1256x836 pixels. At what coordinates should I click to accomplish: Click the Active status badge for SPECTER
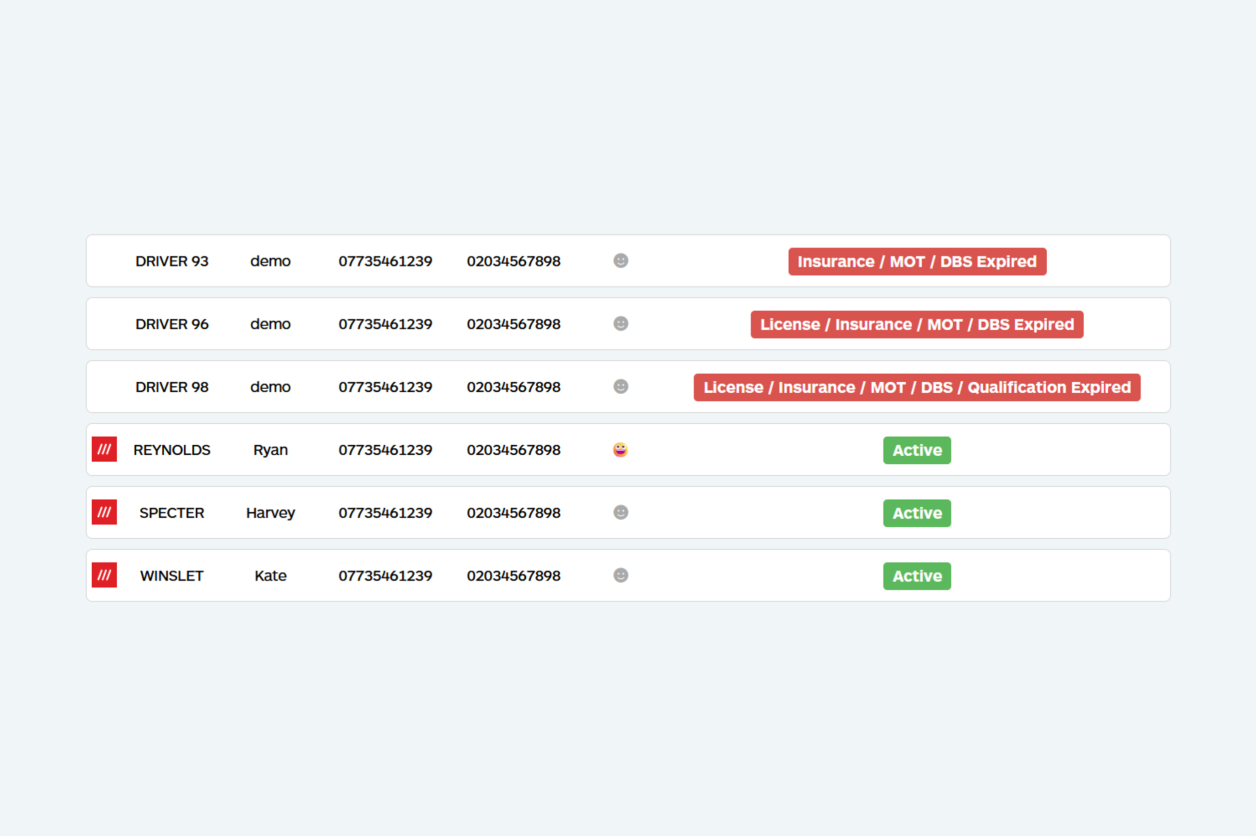coord(917,514)
